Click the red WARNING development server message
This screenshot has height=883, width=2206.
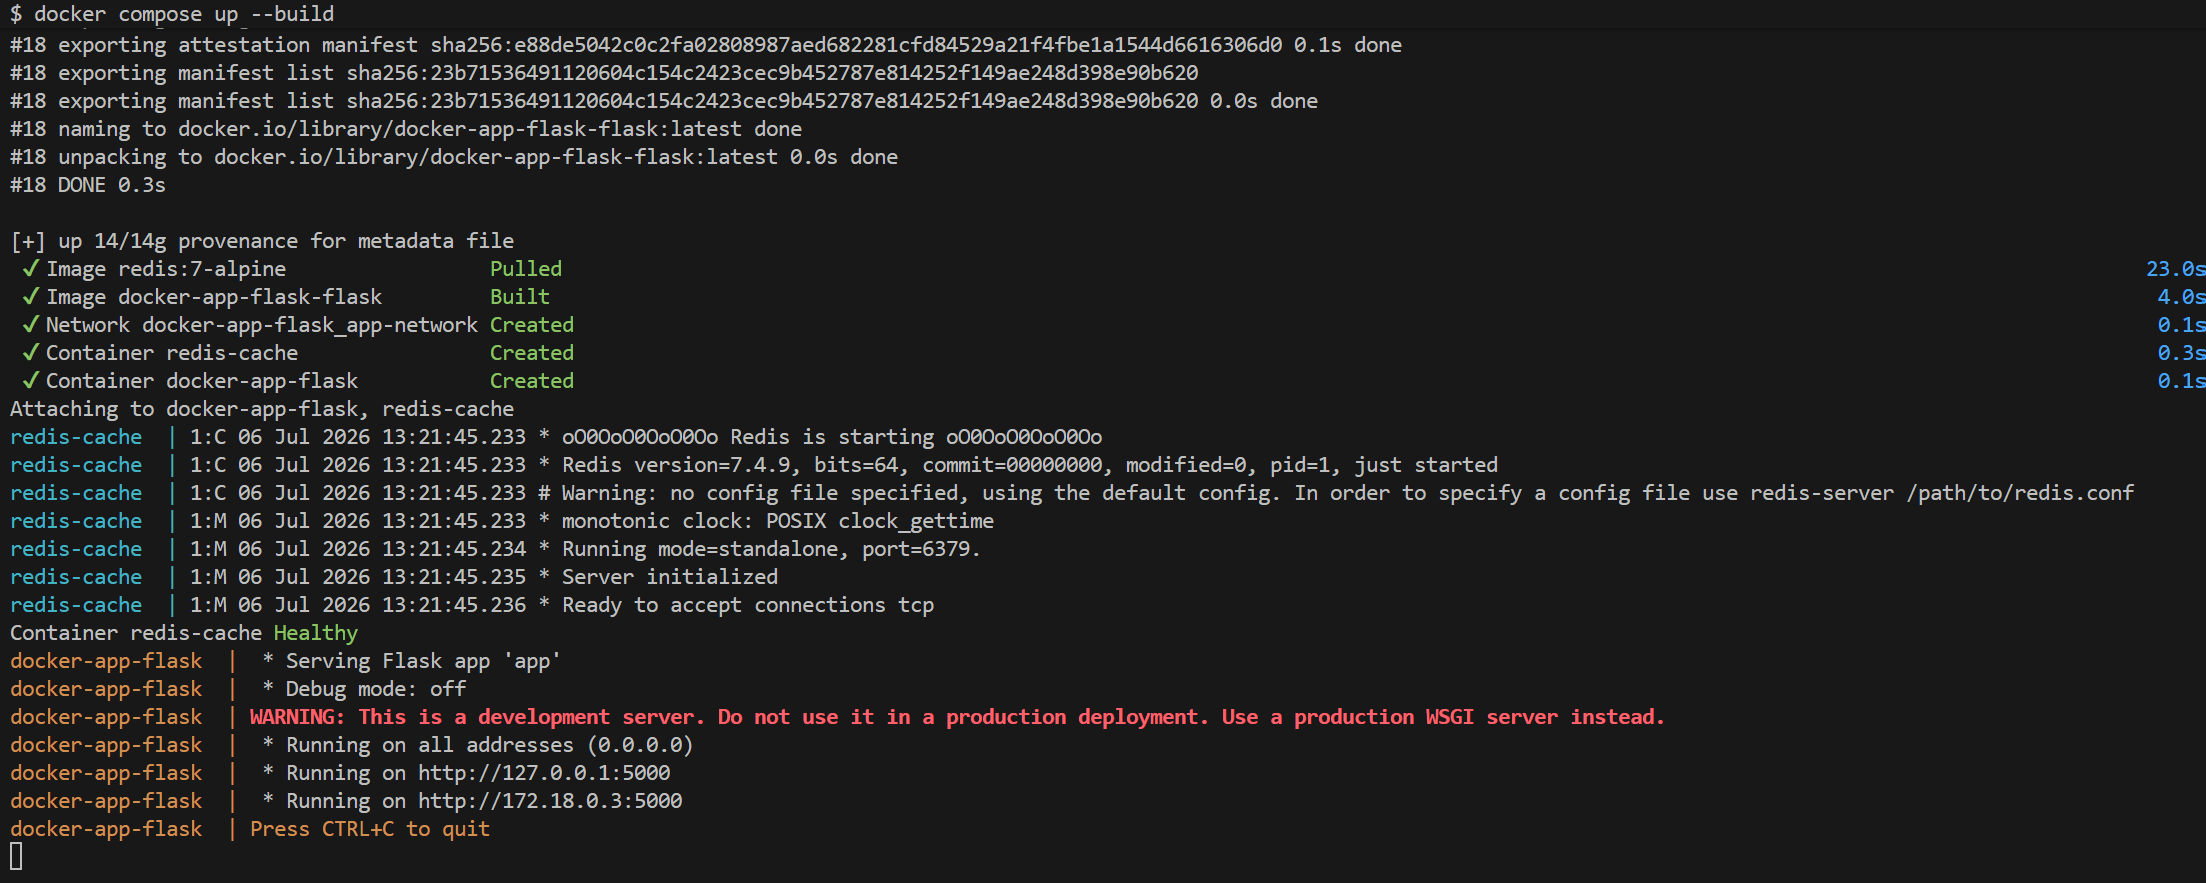957,717
